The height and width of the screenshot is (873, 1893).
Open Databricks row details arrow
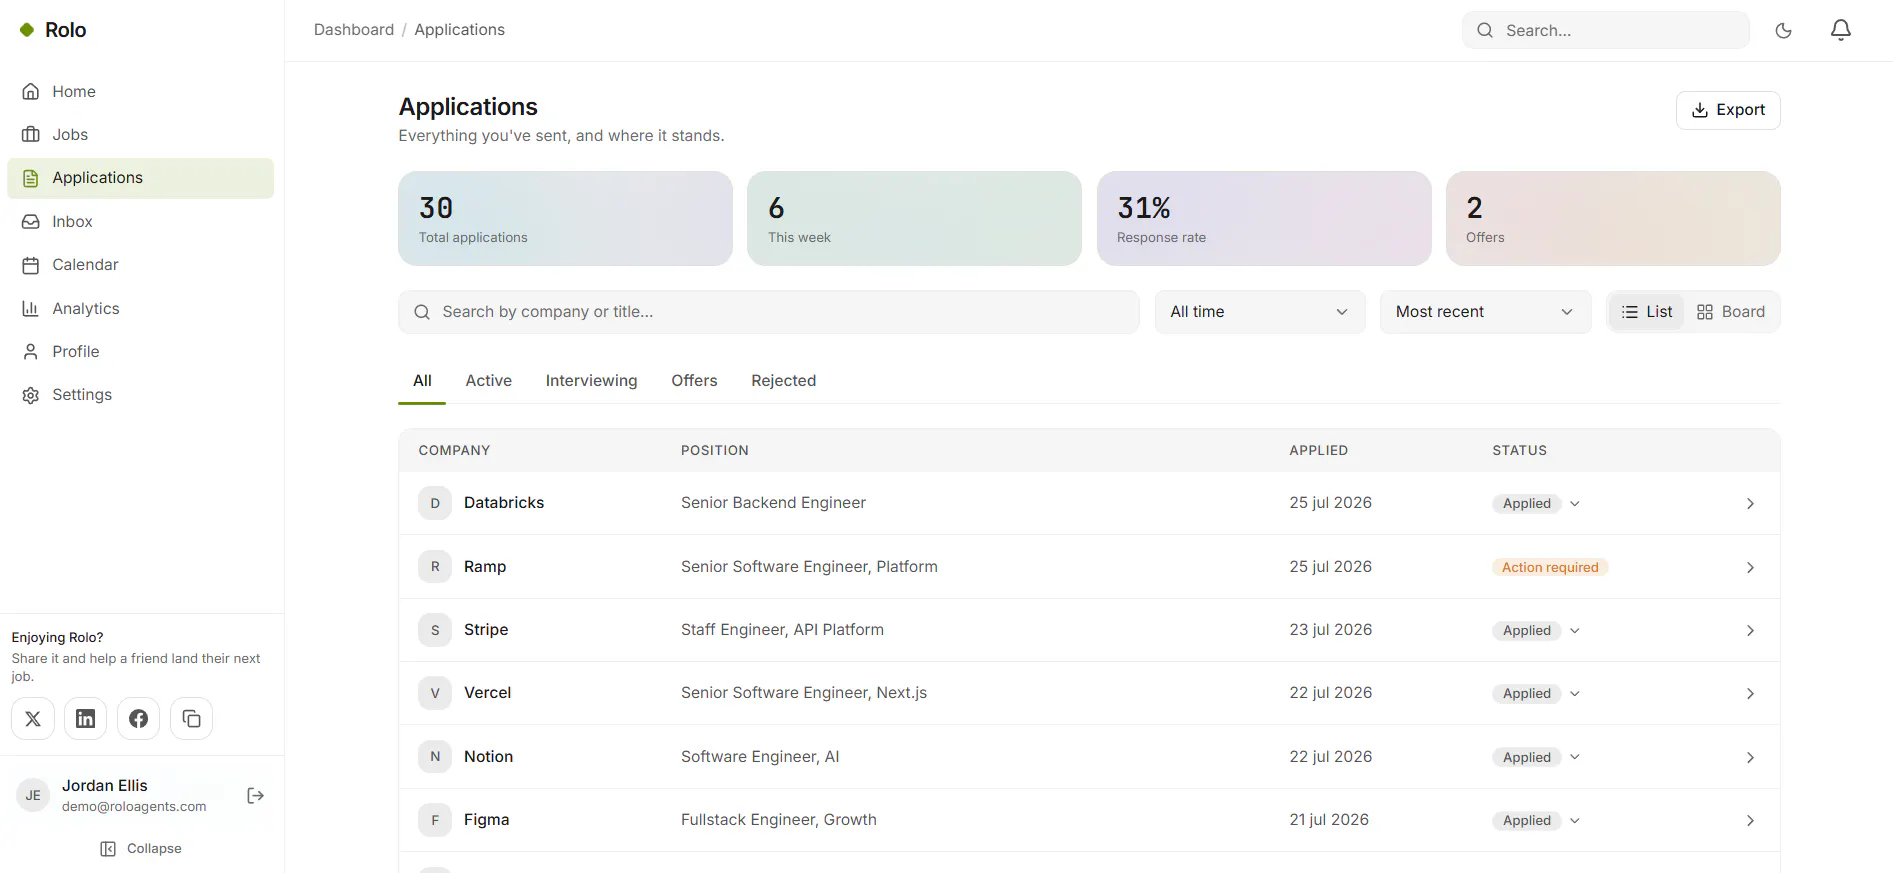coord(1750,503)
